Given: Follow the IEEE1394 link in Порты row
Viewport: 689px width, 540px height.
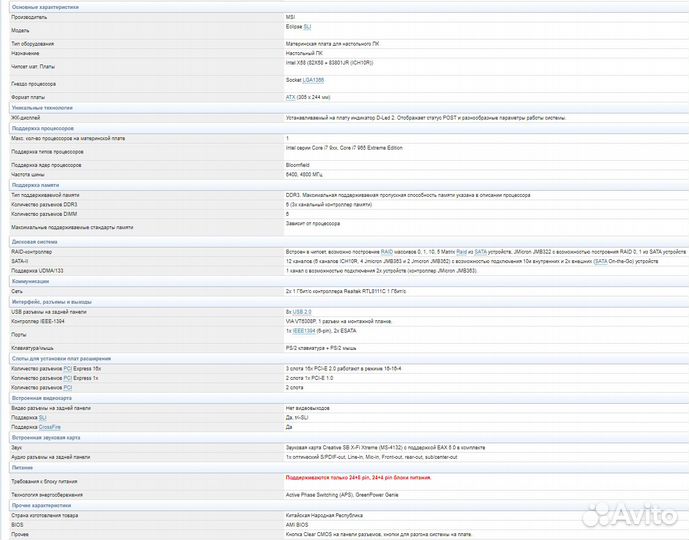Looking at the screenshot, I should (x=304, y=331).
